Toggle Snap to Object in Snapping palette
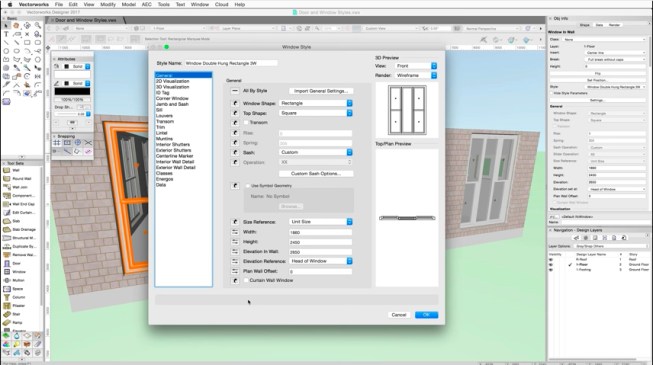 (x=67, y=142)
